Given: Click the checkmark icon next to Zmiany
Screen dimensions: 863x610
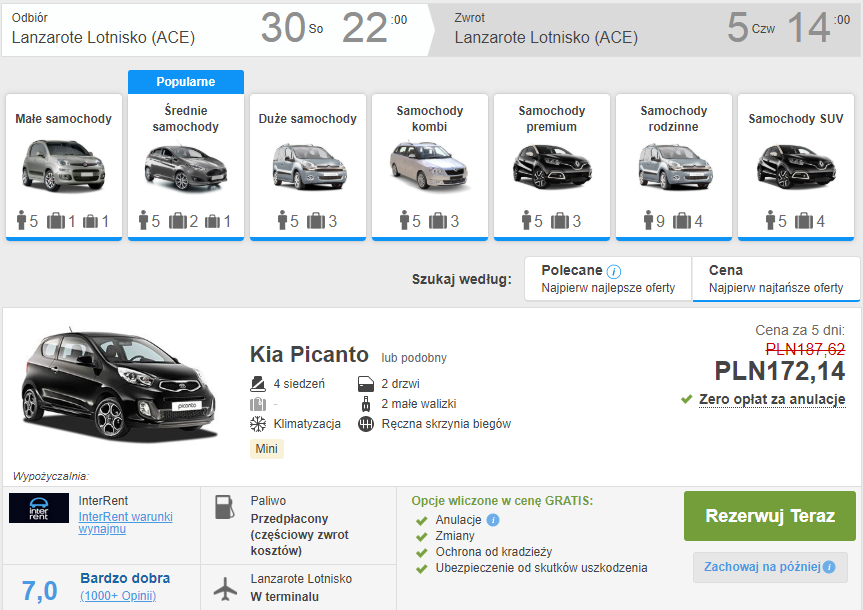Looking at the screenshot, I should click(x=422, y=537).
